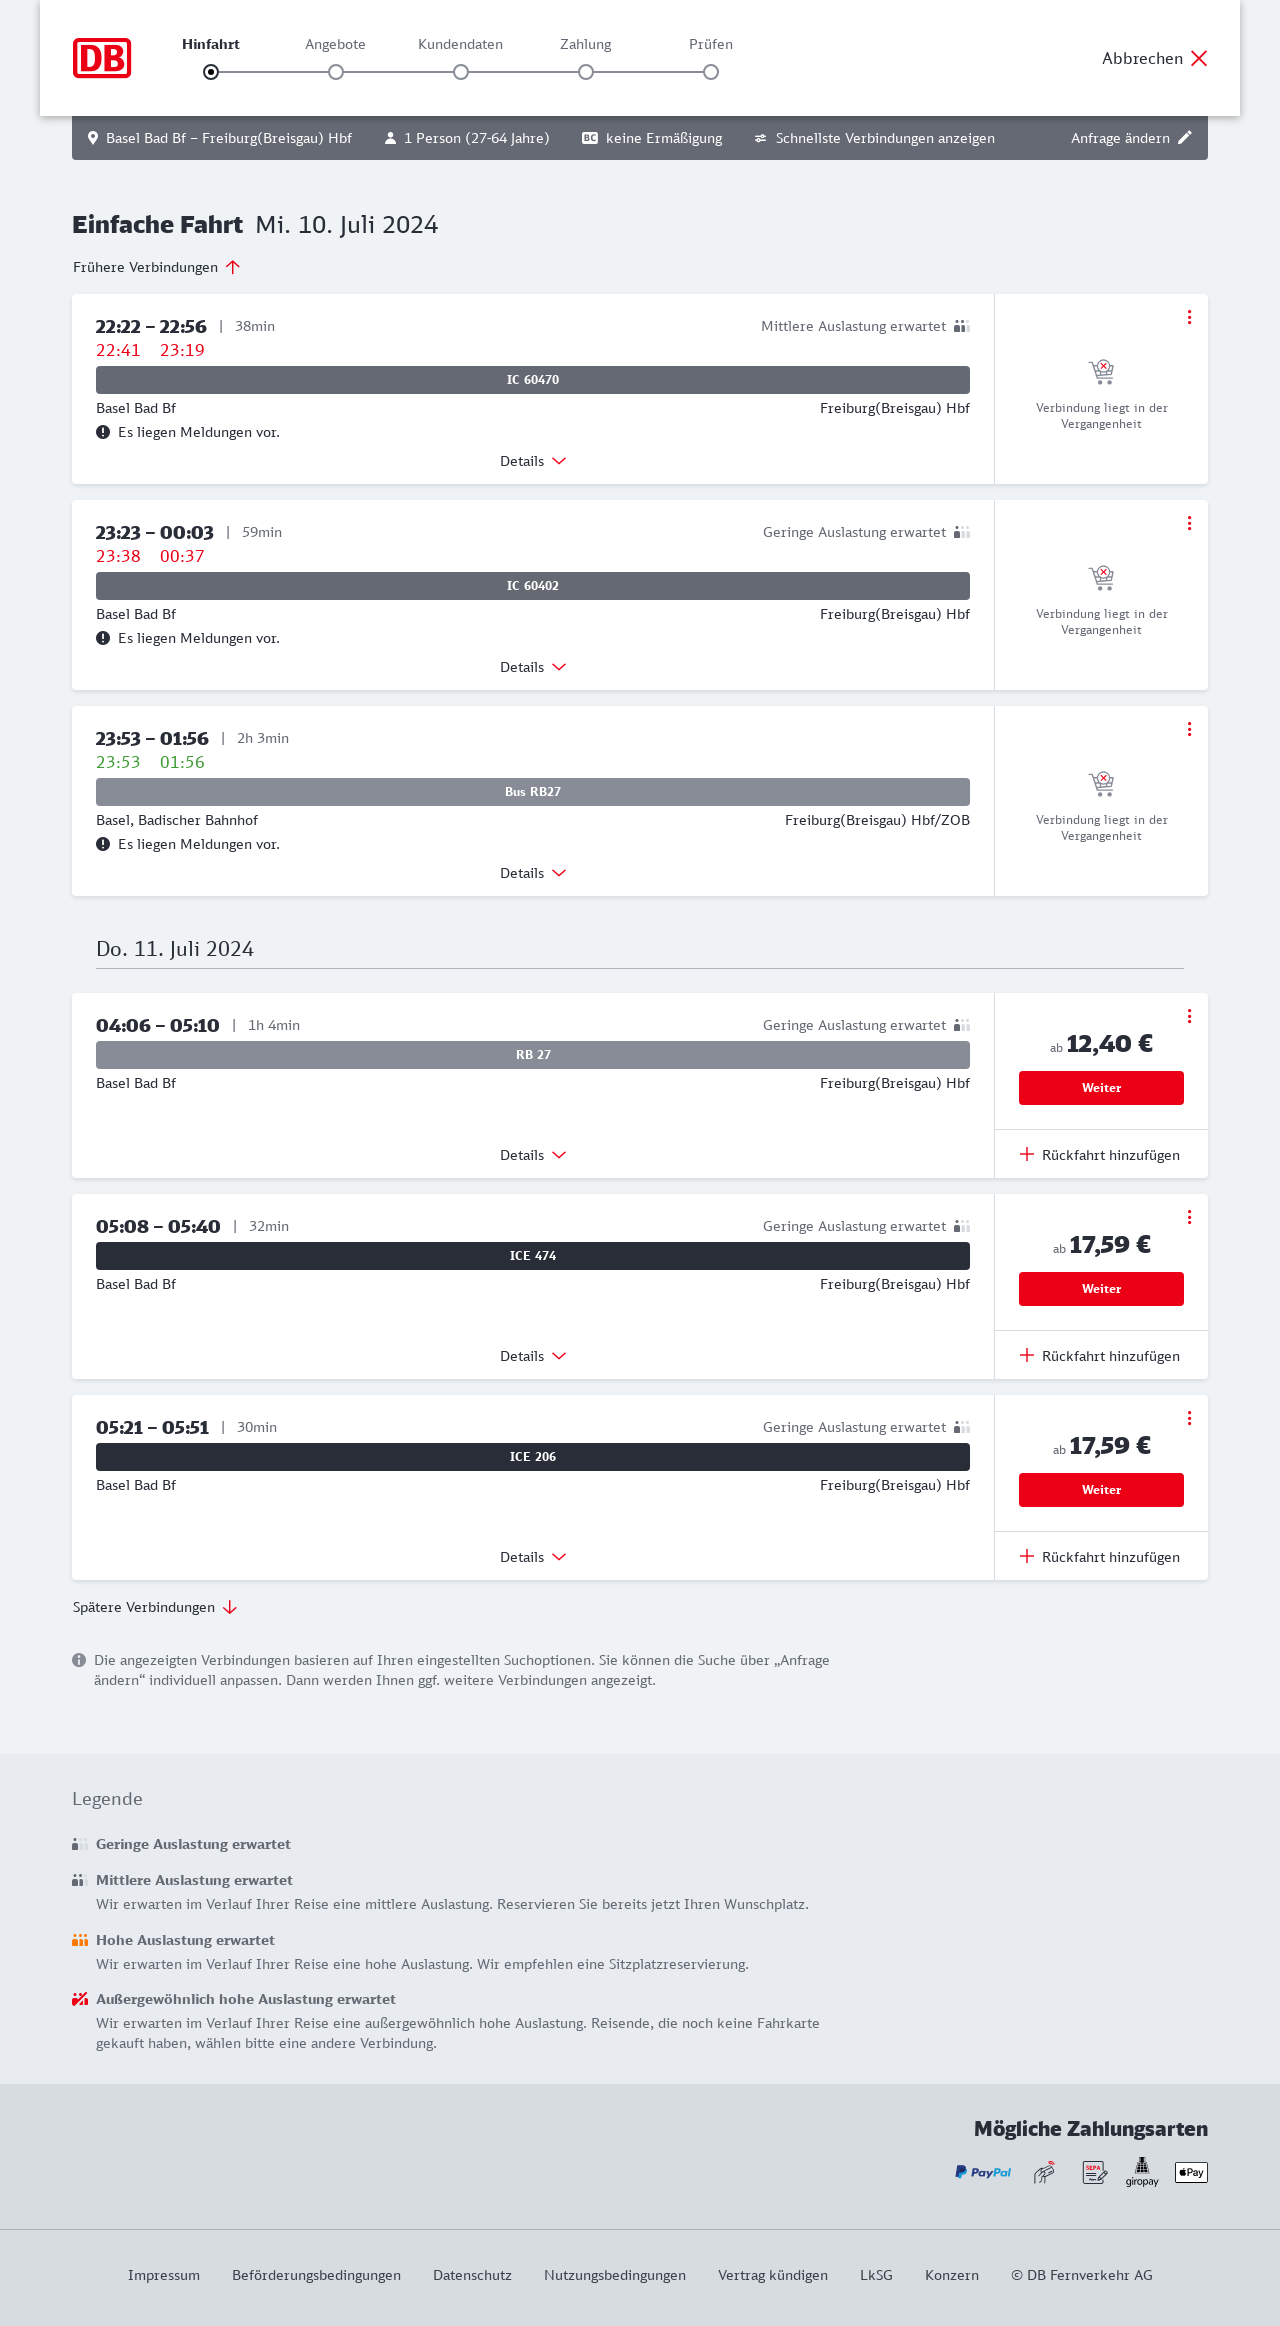This screenshot has height=2326, width=1280.
Task: Add Rückfahrt to ICE 206 connection
Action: pos(1100,1557)
